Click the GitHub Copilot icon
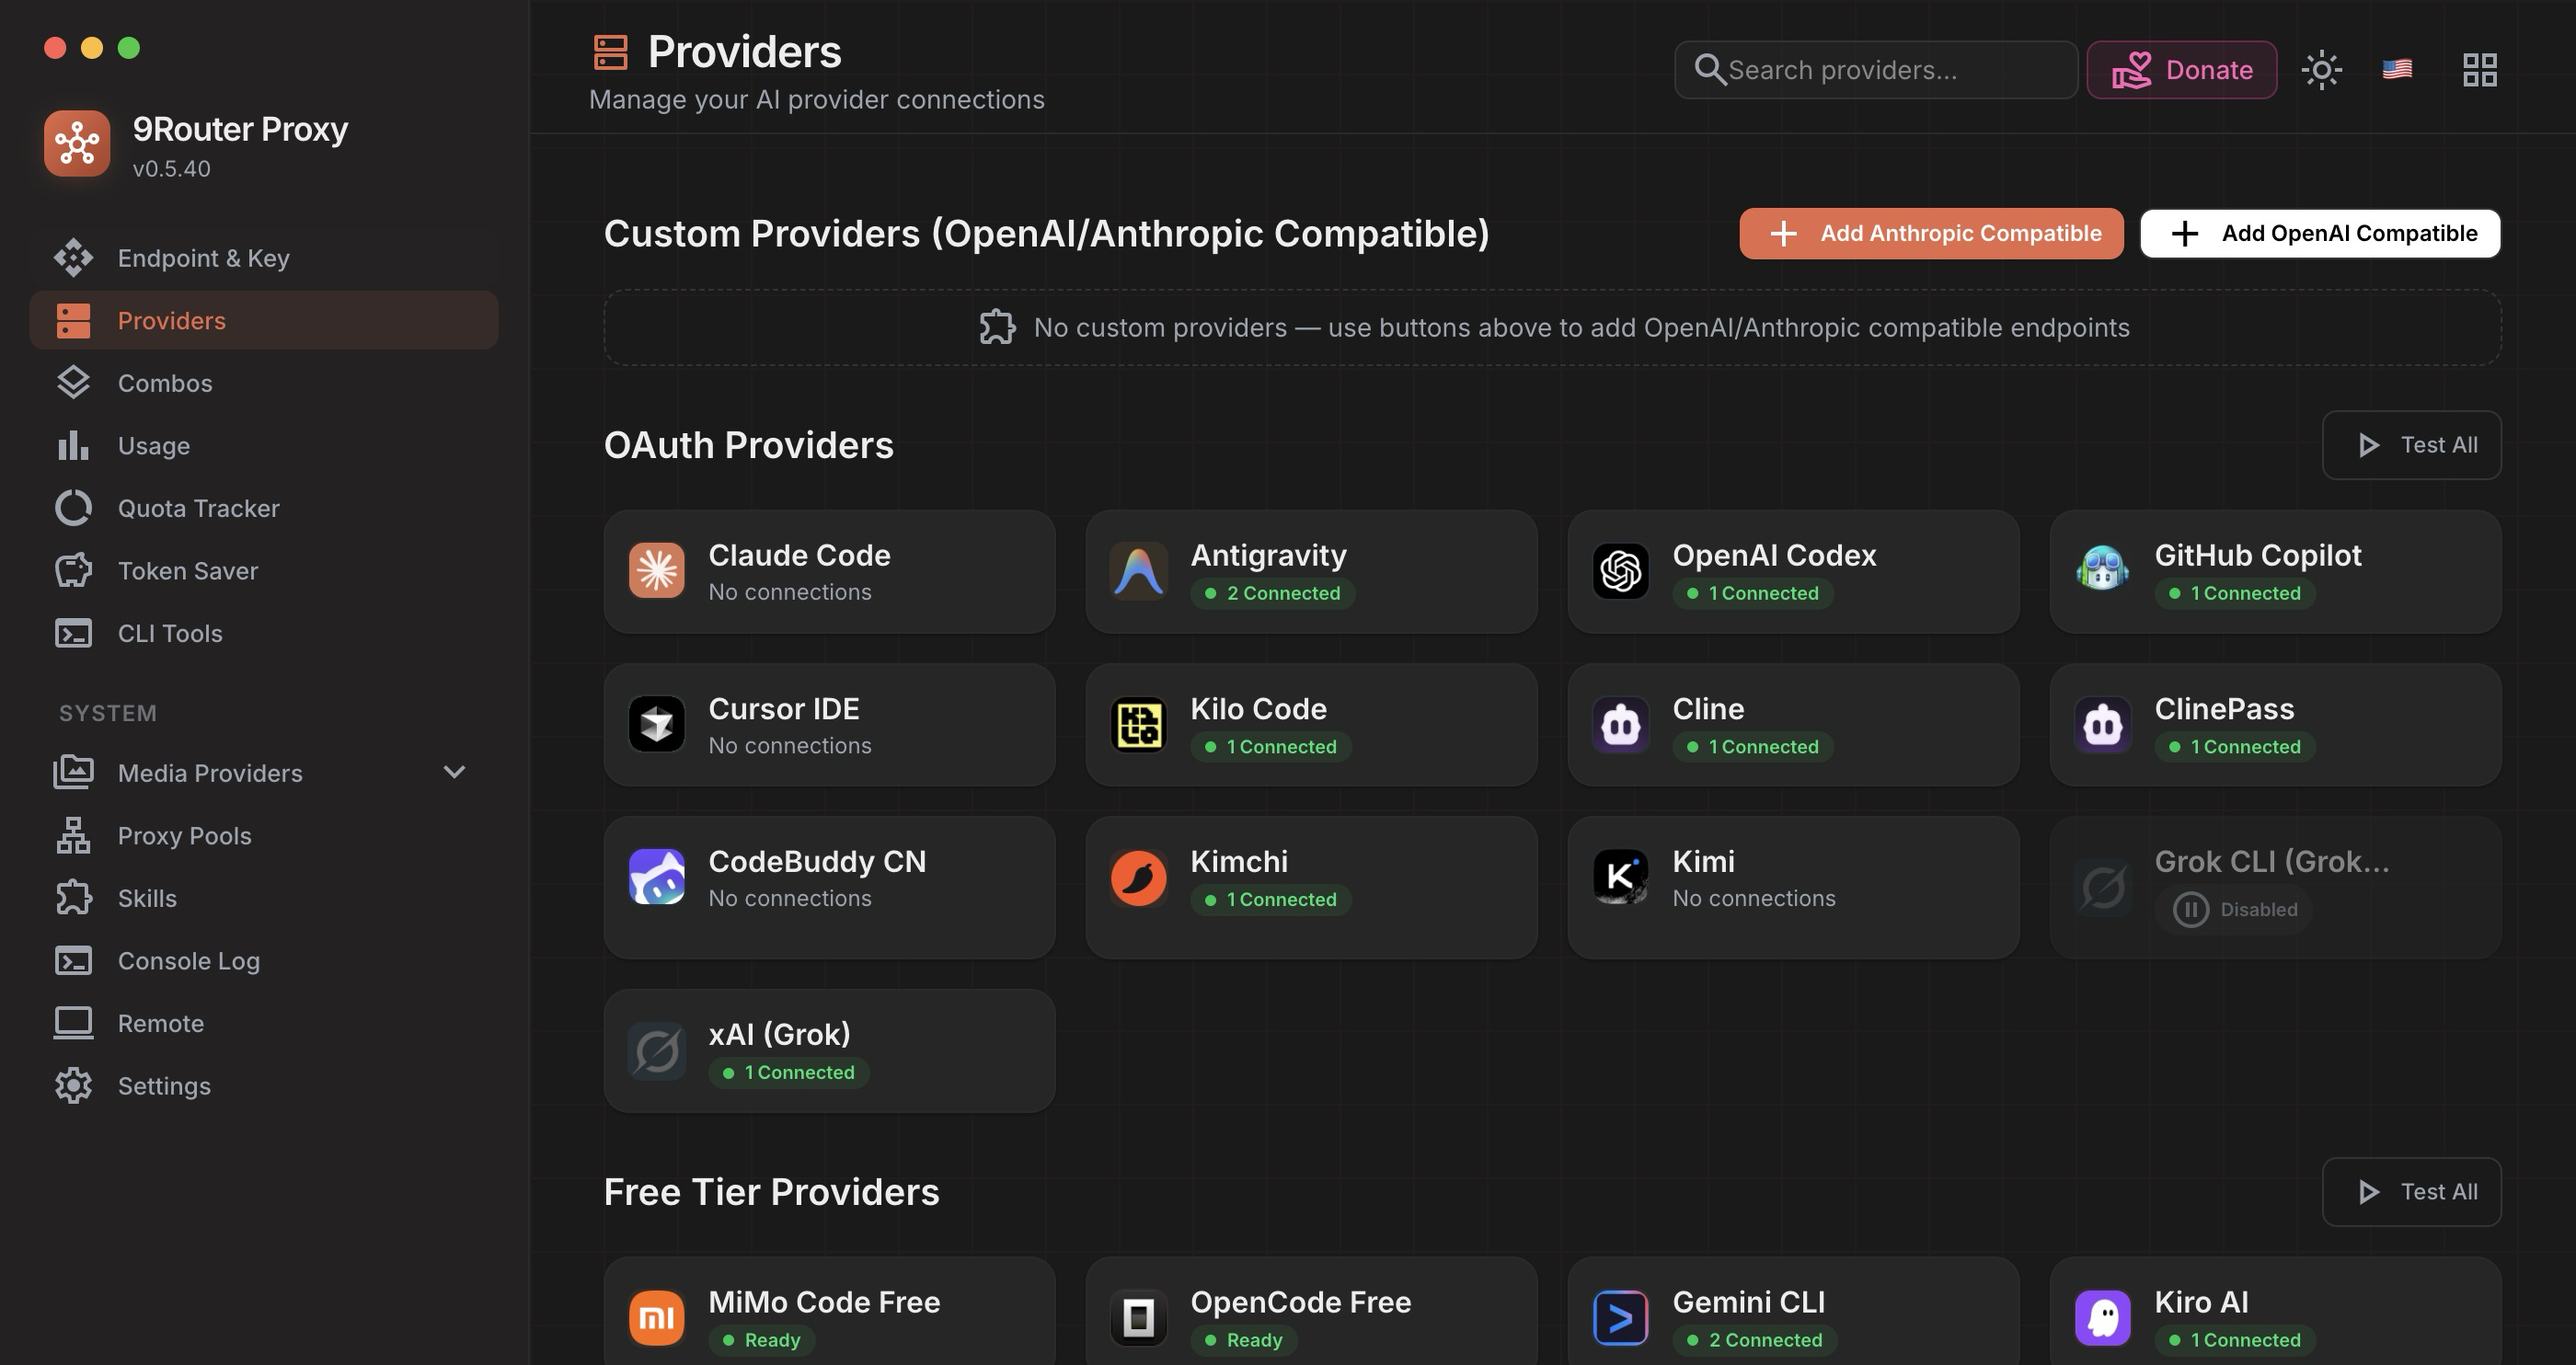The image size is (2576, 1365). click(x=2102, y=570)
